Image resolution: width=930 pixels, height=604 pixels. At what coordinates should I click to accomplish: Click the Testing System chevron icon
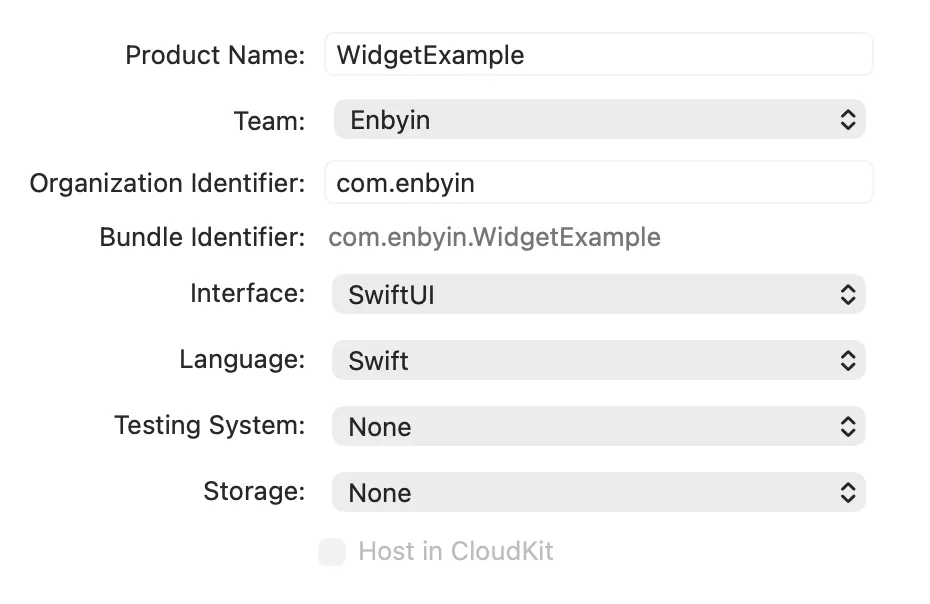point(849,426)
